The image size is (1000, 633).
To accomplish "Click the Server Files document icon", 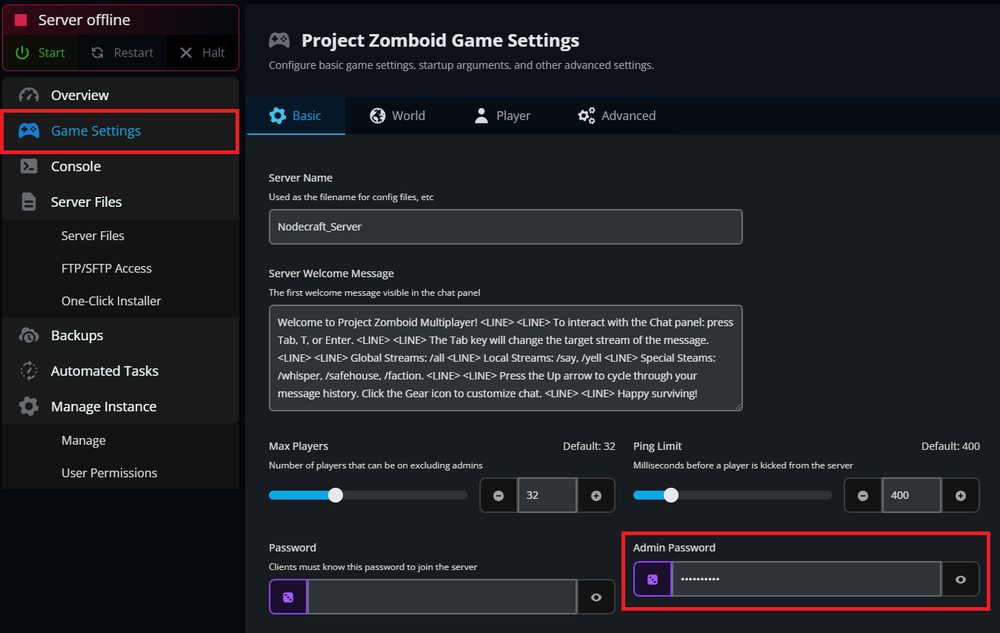I will click(29, 201).
